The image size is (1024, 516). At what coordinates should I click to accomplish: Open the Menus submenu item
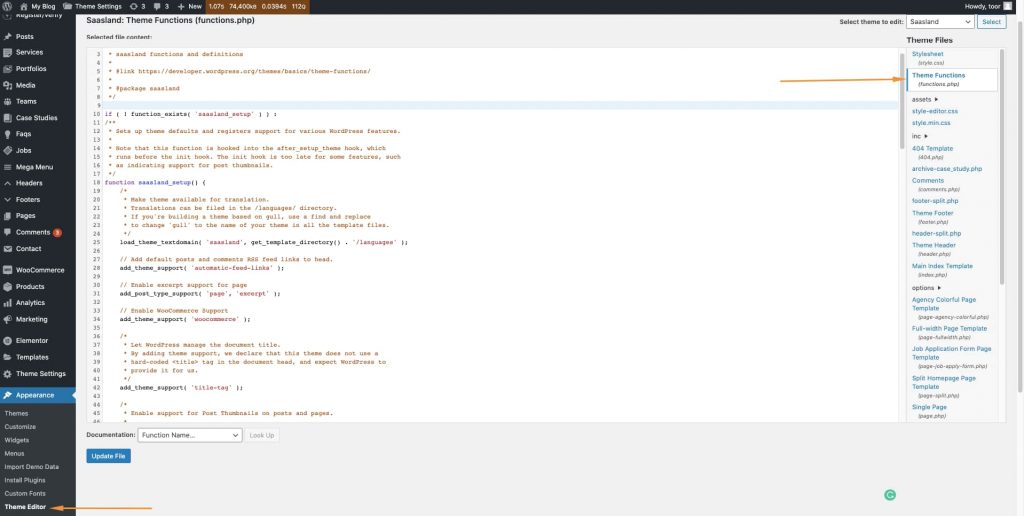(14, 453)
